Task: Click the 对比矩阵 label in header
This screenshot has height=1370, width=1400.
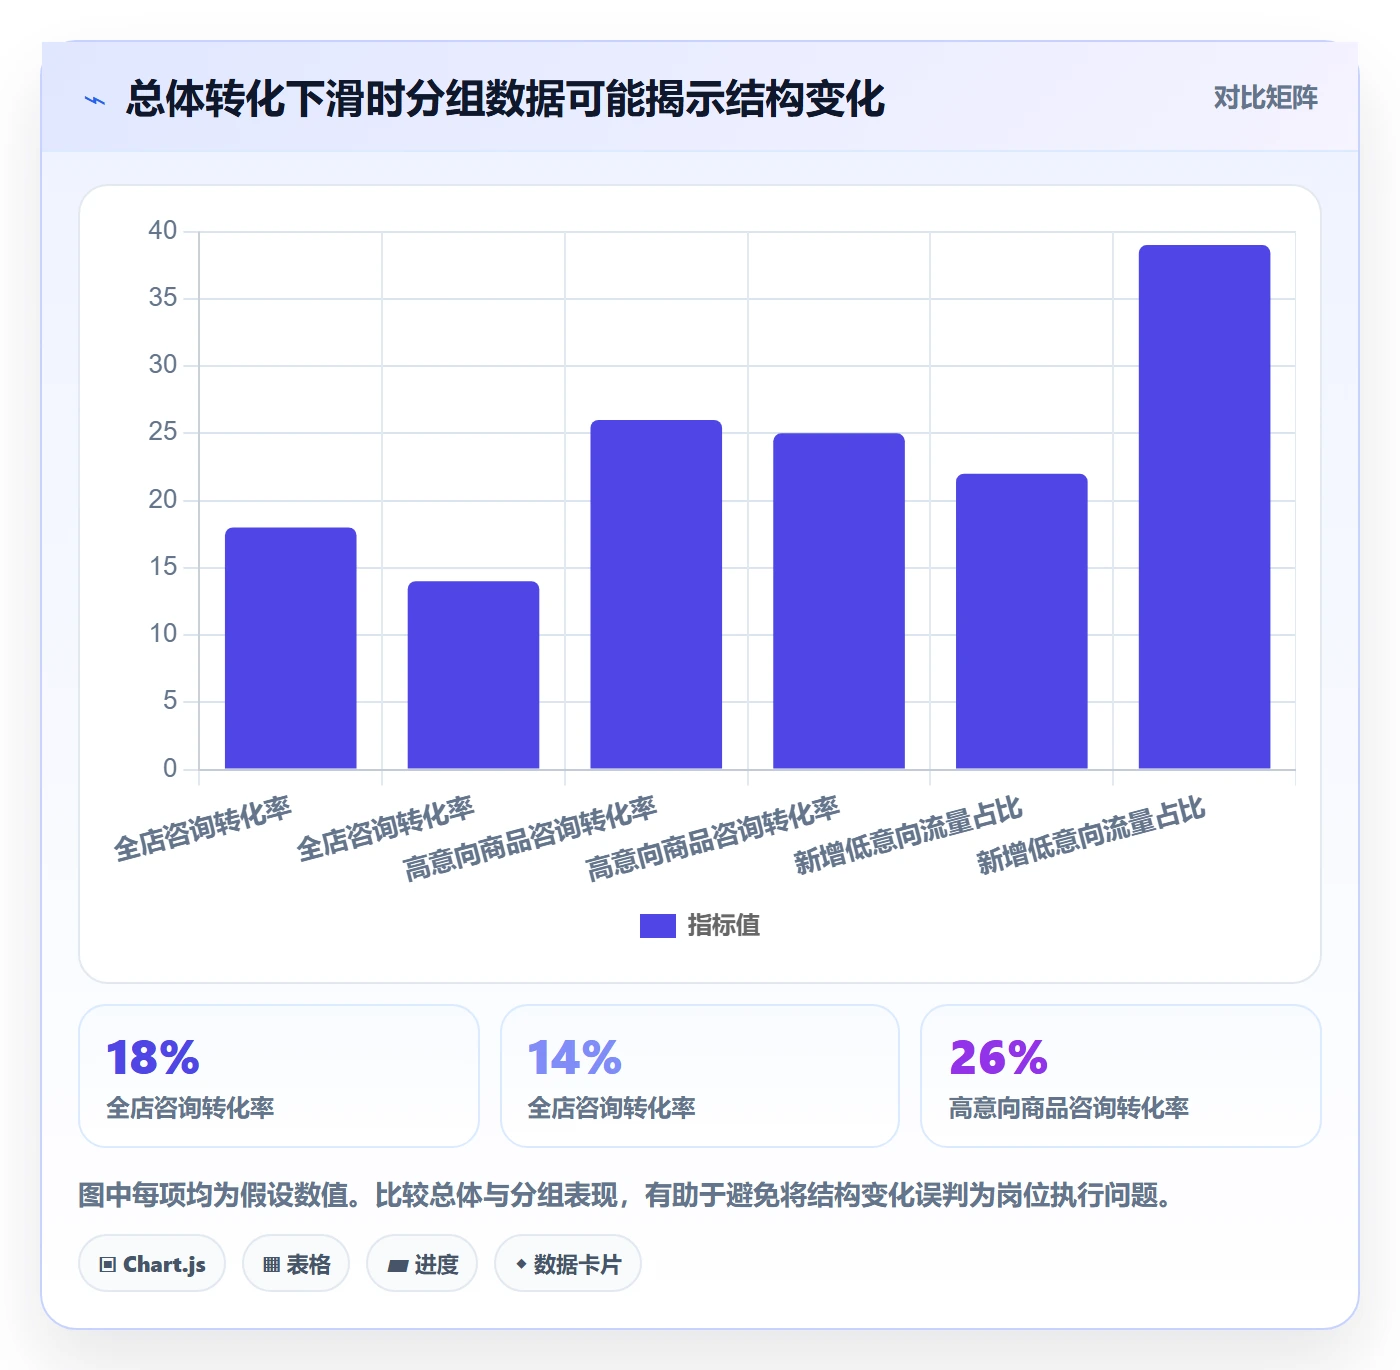Action: coord(1265,97)
